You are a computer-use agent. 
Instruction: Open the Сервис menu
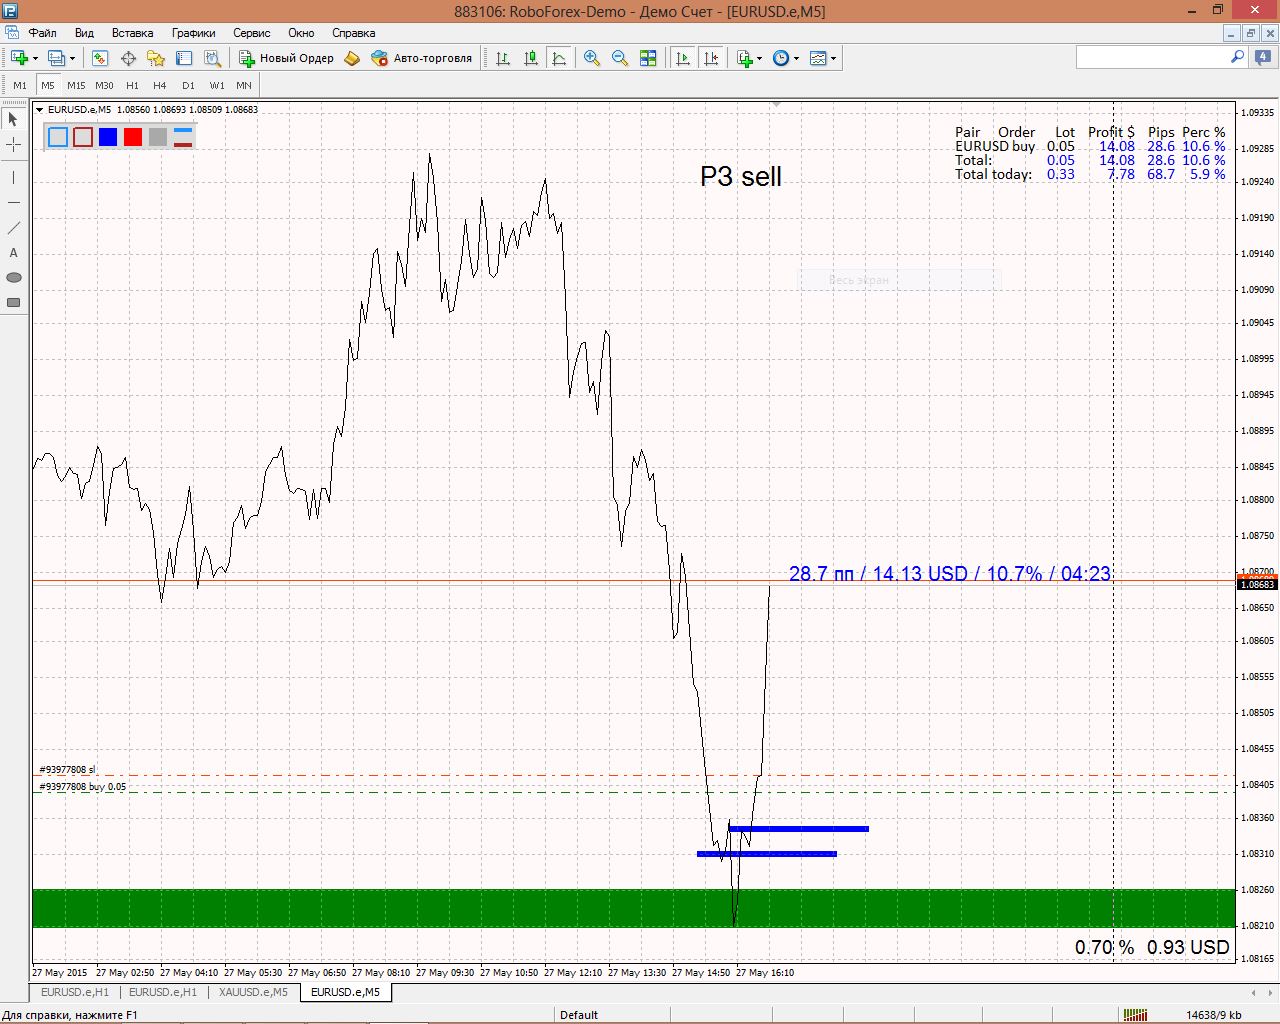click(x=251, y=33)
